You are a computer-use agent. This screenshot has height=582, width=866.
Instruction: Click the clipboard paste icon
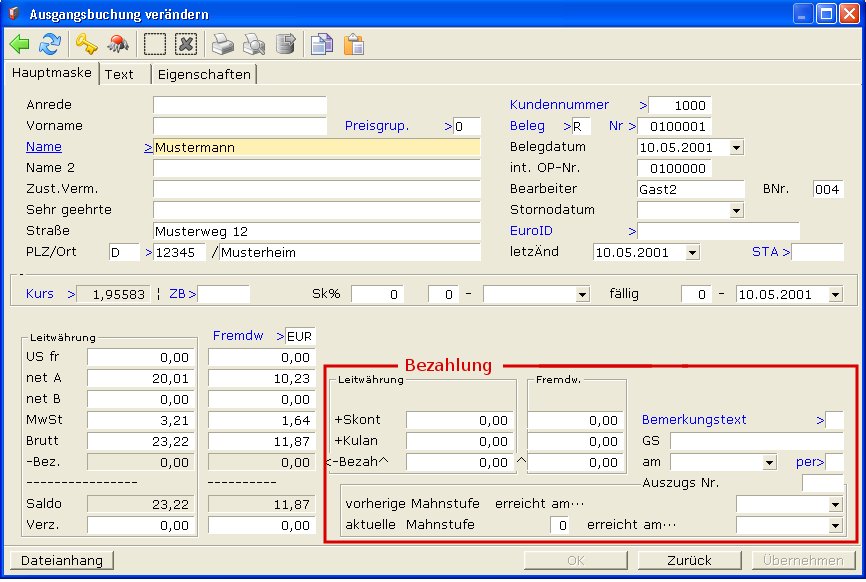point(353,44)
